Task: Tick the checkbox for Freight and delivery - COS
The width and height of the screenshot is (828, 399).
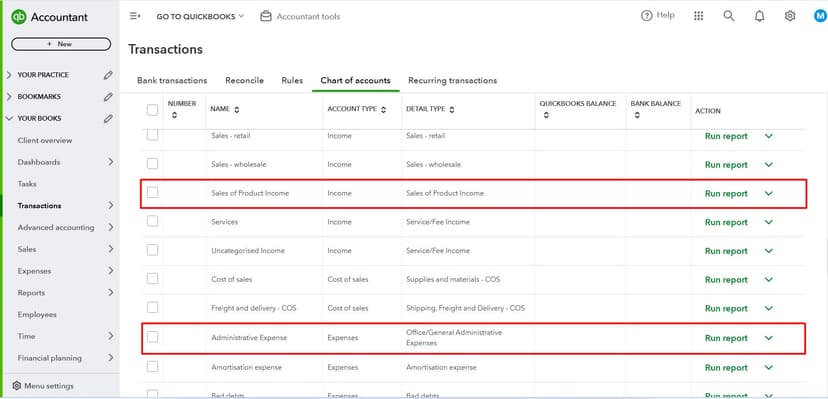Action: coord(152,307)
